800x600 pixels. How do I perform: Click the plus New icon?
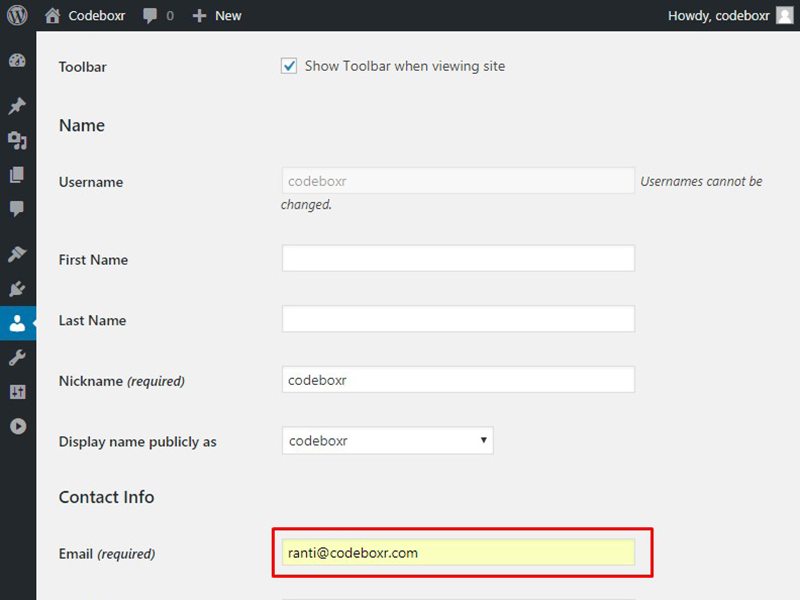click(x=199, y=16)
